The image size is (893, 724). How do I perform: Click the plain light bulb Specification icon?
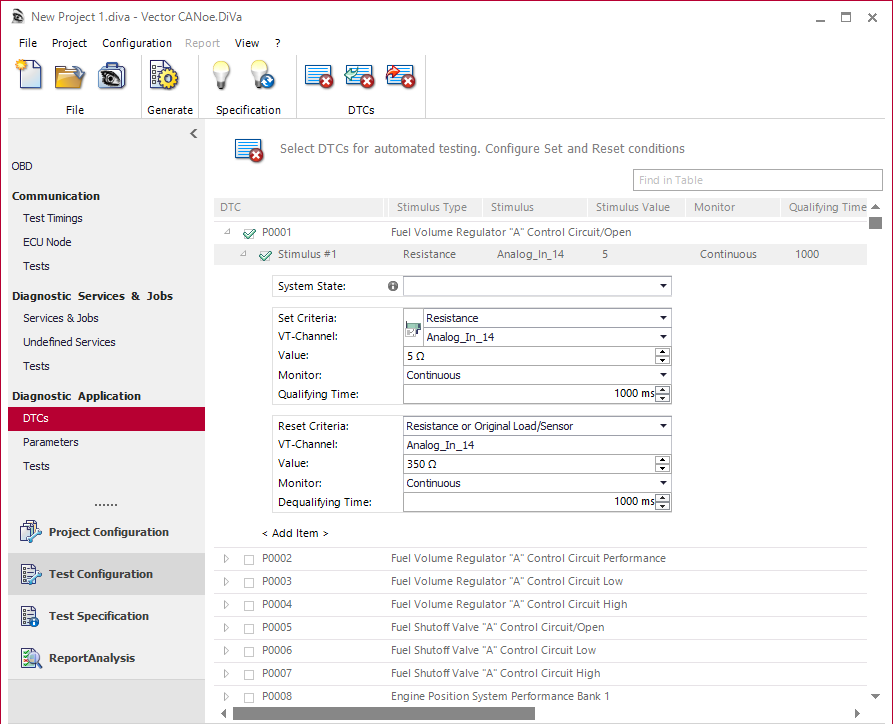pyautogui.click(x=221, y=76)
